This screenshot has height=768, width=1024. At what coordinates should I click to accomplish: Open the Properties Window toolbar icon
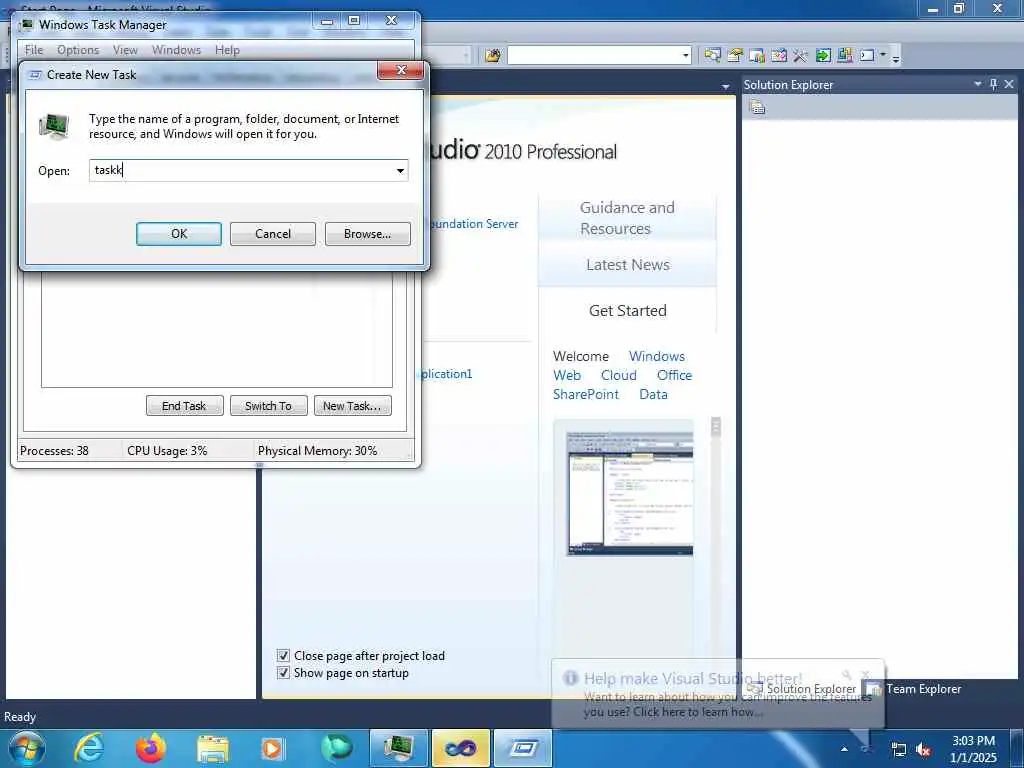[735, 56]
